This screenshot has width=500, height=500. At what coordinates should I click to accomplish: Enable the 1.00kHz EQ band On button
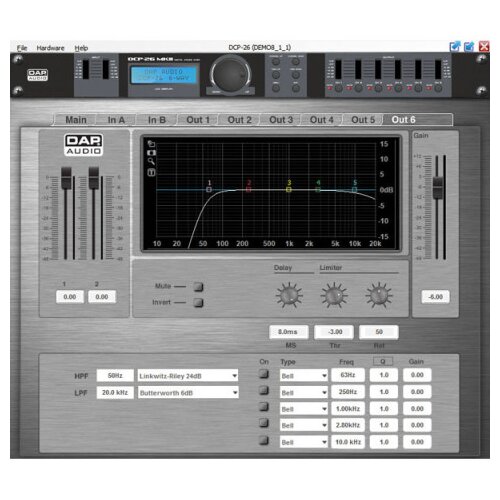point(264,407)
